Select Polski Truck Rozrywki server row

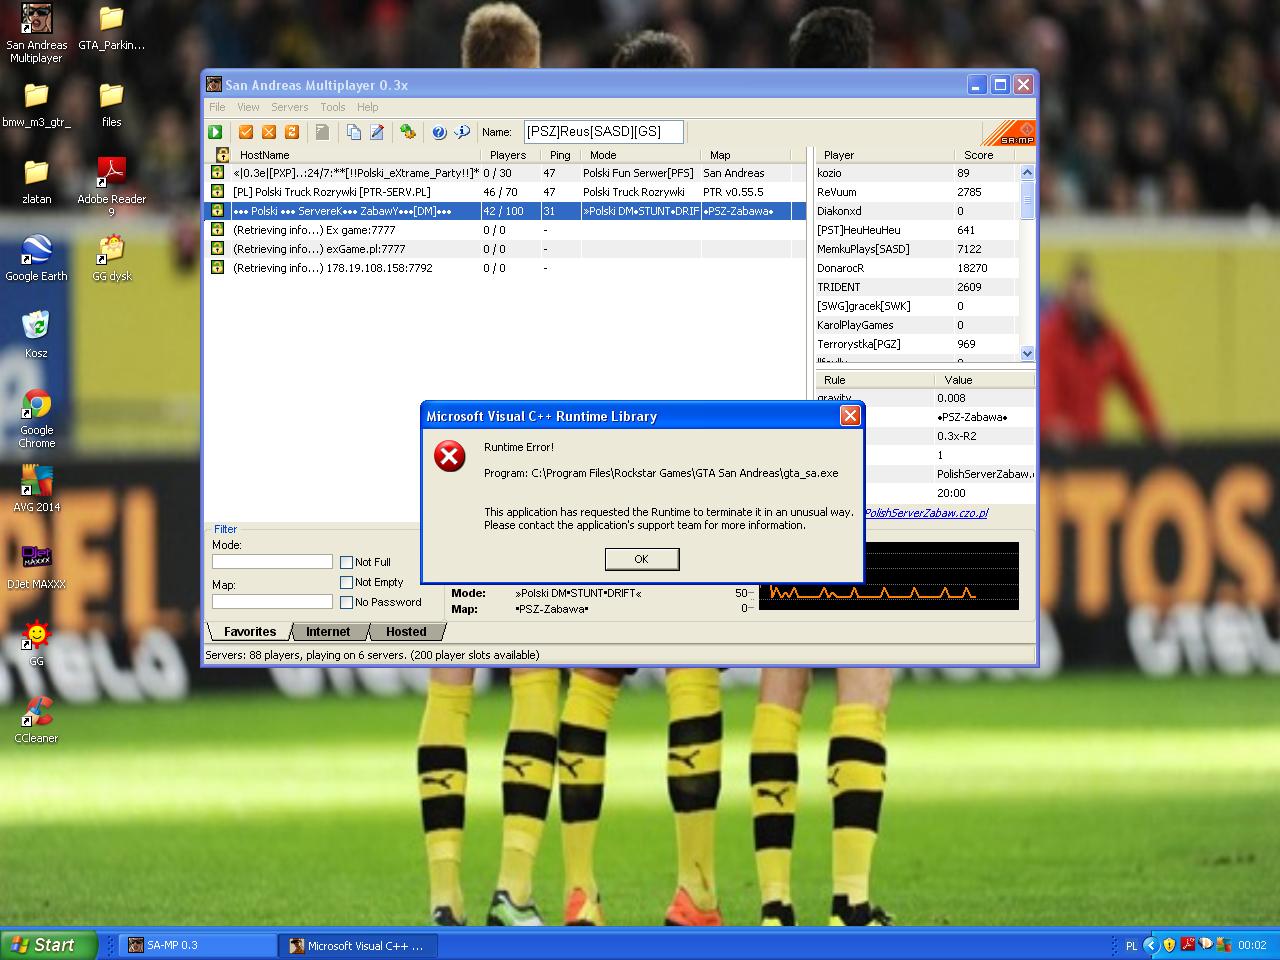(506, 192)
